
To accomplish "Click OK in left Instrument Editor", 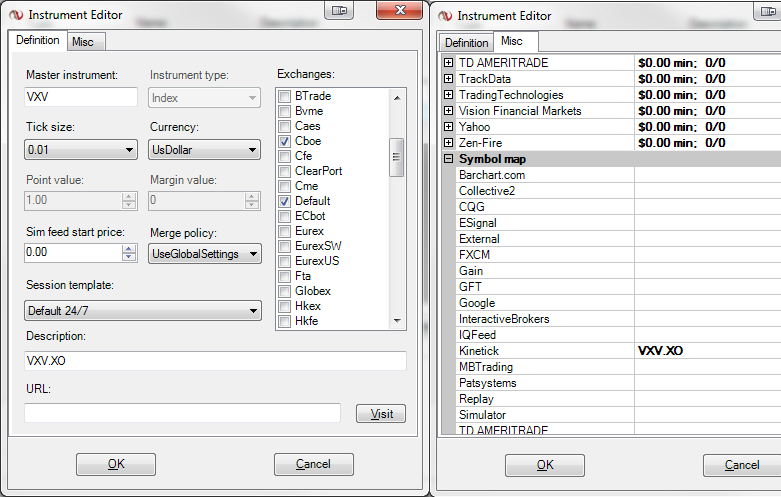I will [x=116, y=464].
